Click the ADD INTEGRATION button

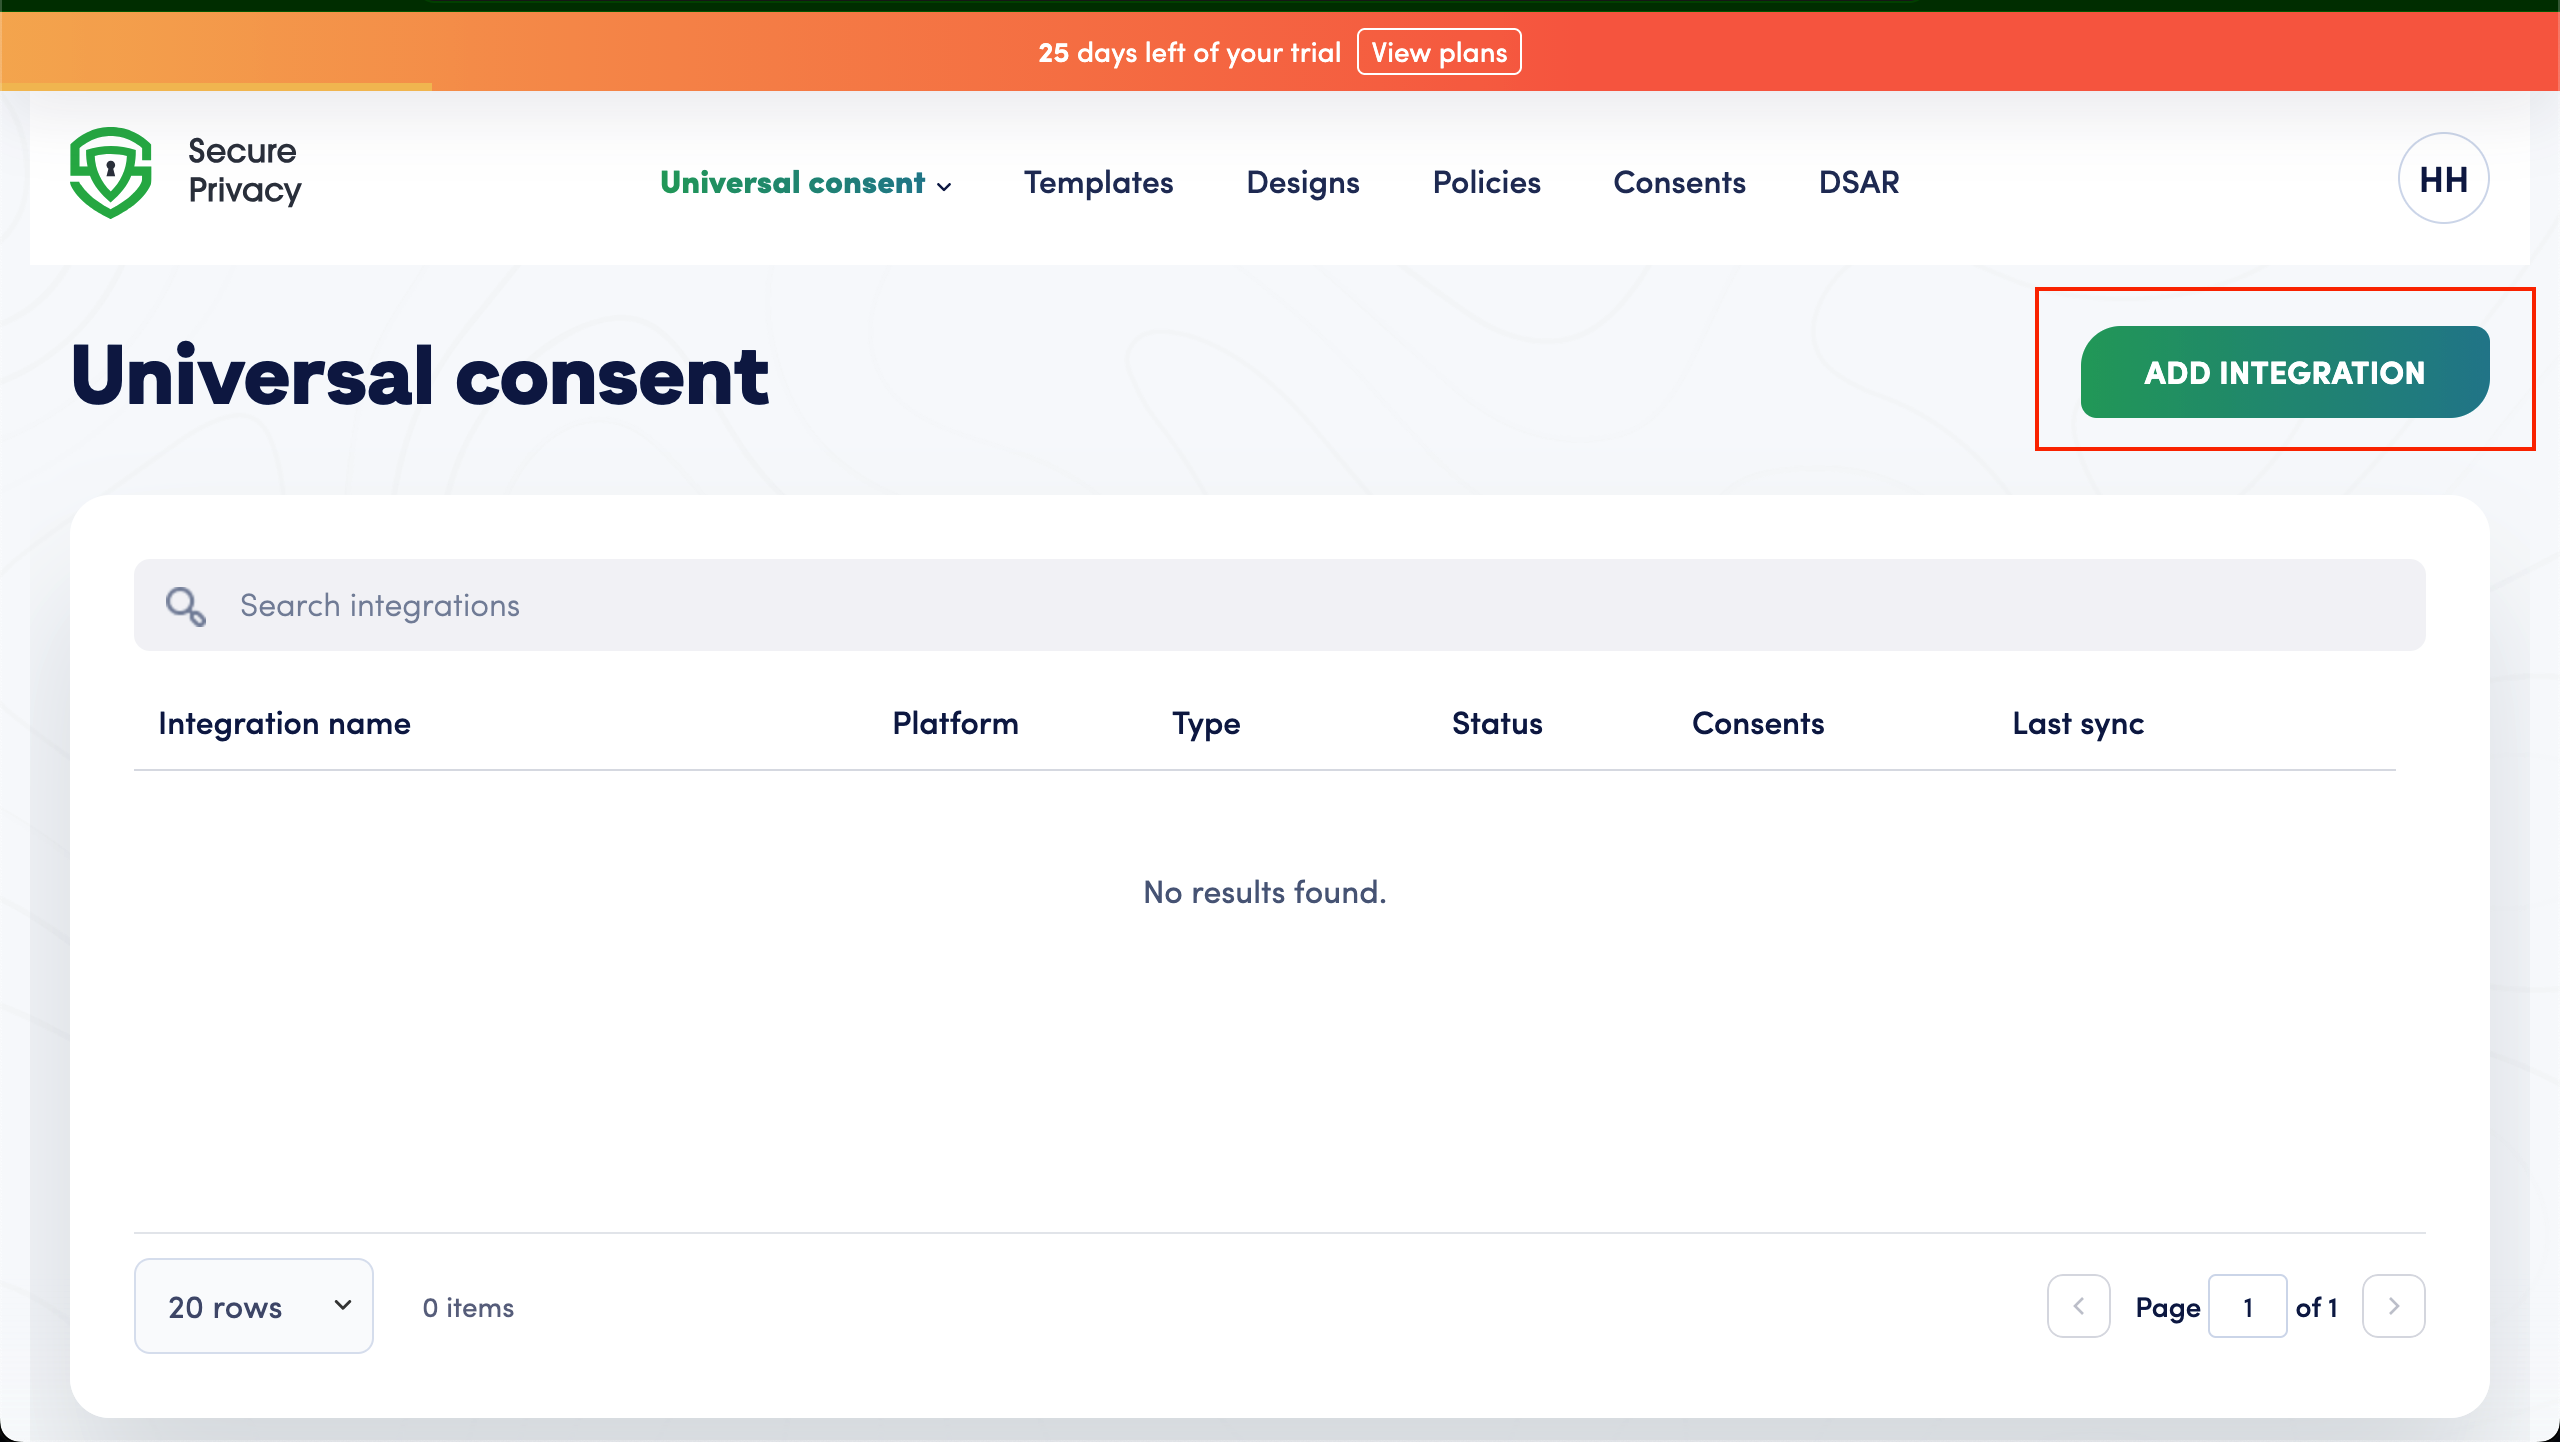(x=2285, y=372)
